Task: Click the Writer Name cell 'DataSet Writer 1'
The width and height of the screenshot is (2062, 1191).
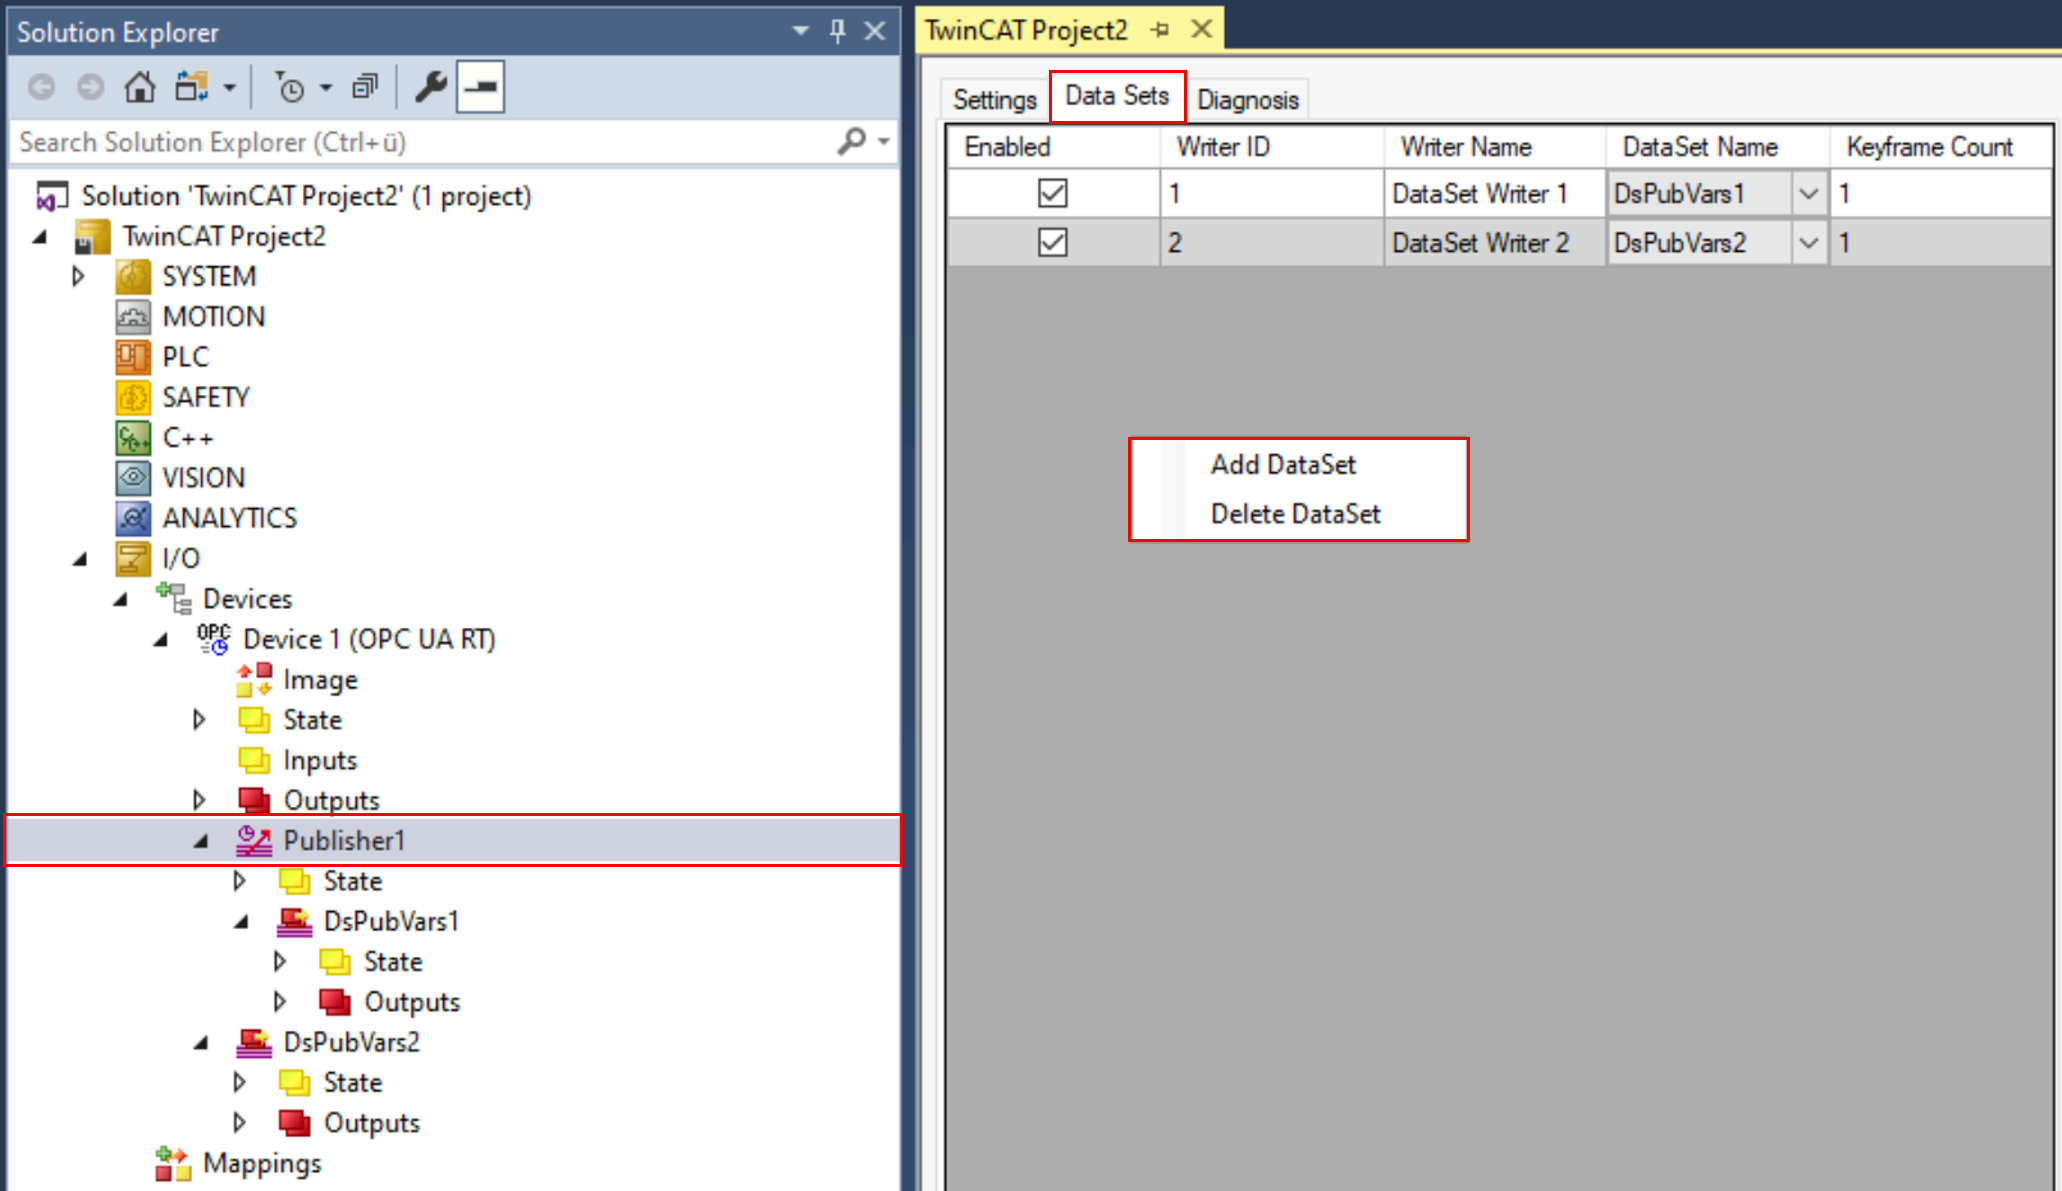Action: (x=1494, y=193)
